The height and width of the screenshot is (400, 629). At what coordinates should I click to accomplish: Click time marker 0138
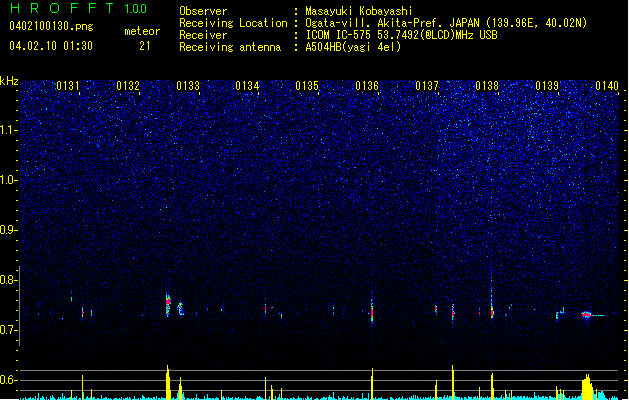tap(487, 86)
